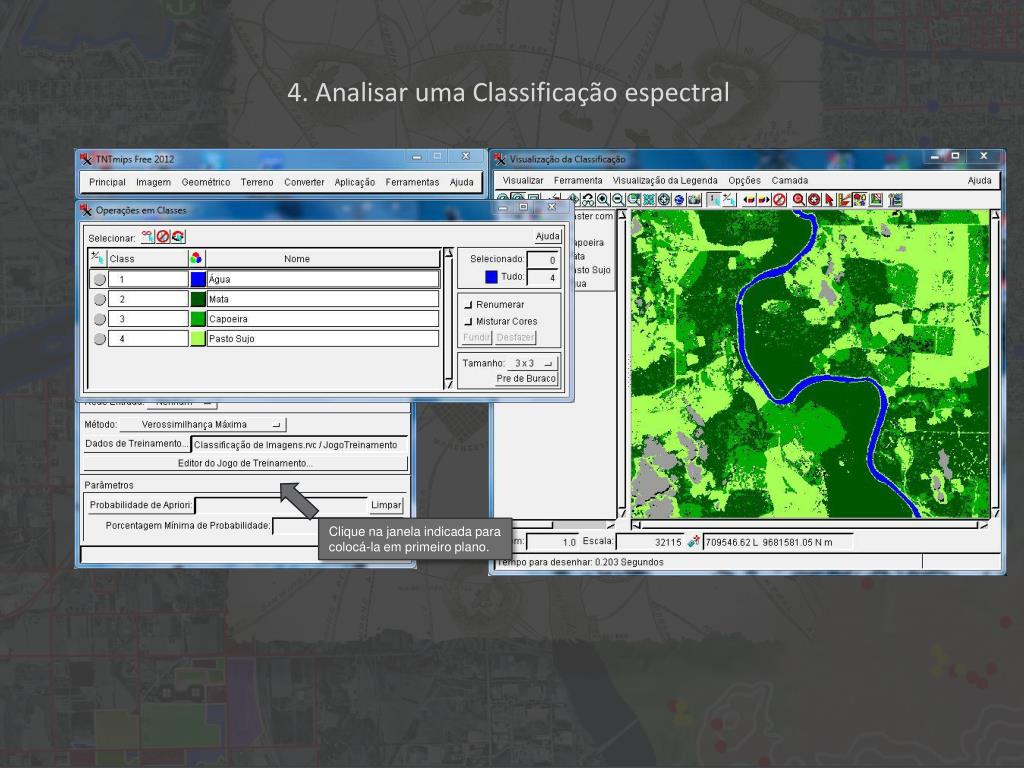
Task: Click the light green Pasto Sujo swatch
Action: pos(198,338)
